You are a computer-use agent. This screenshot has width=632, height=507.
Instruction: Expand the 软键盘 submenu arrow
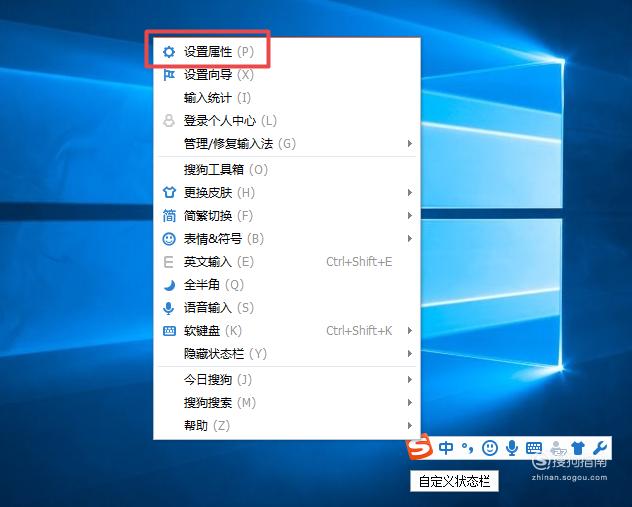(410, 331)
